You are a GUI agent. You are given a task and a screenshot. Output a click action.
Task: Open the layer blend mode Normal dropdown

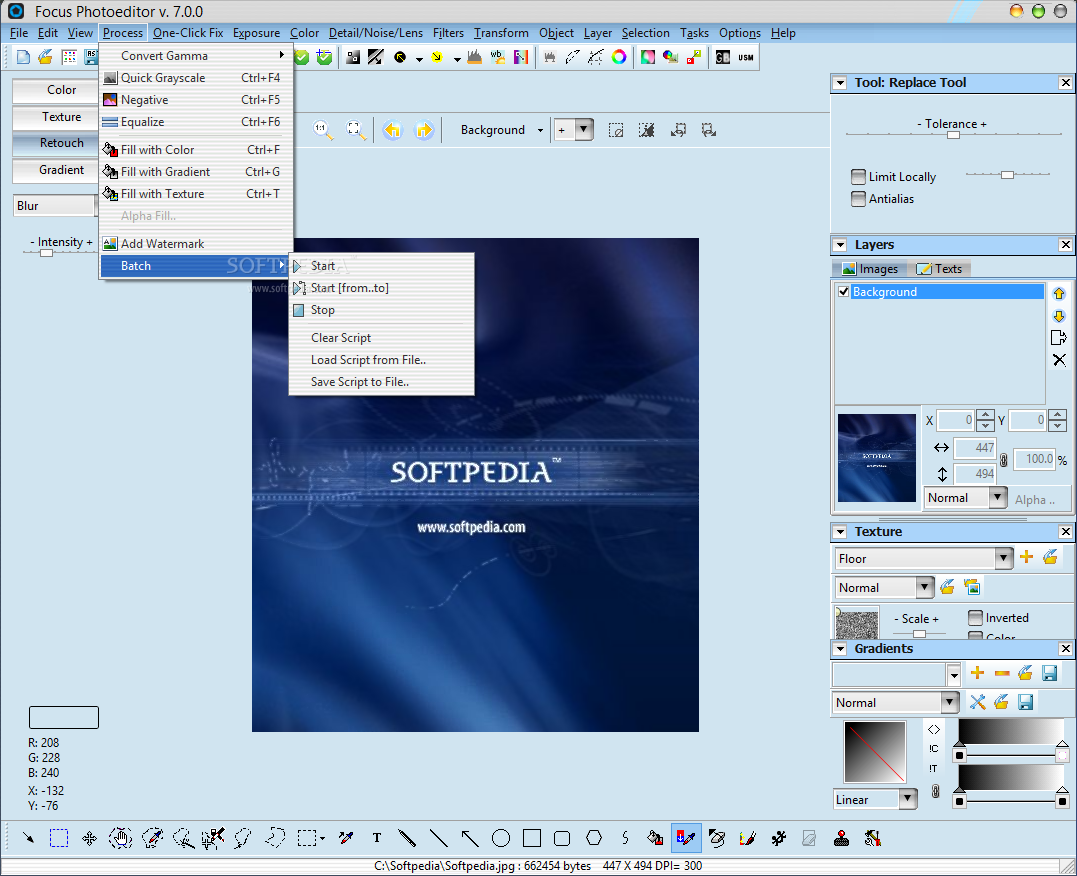click(998, 497)
